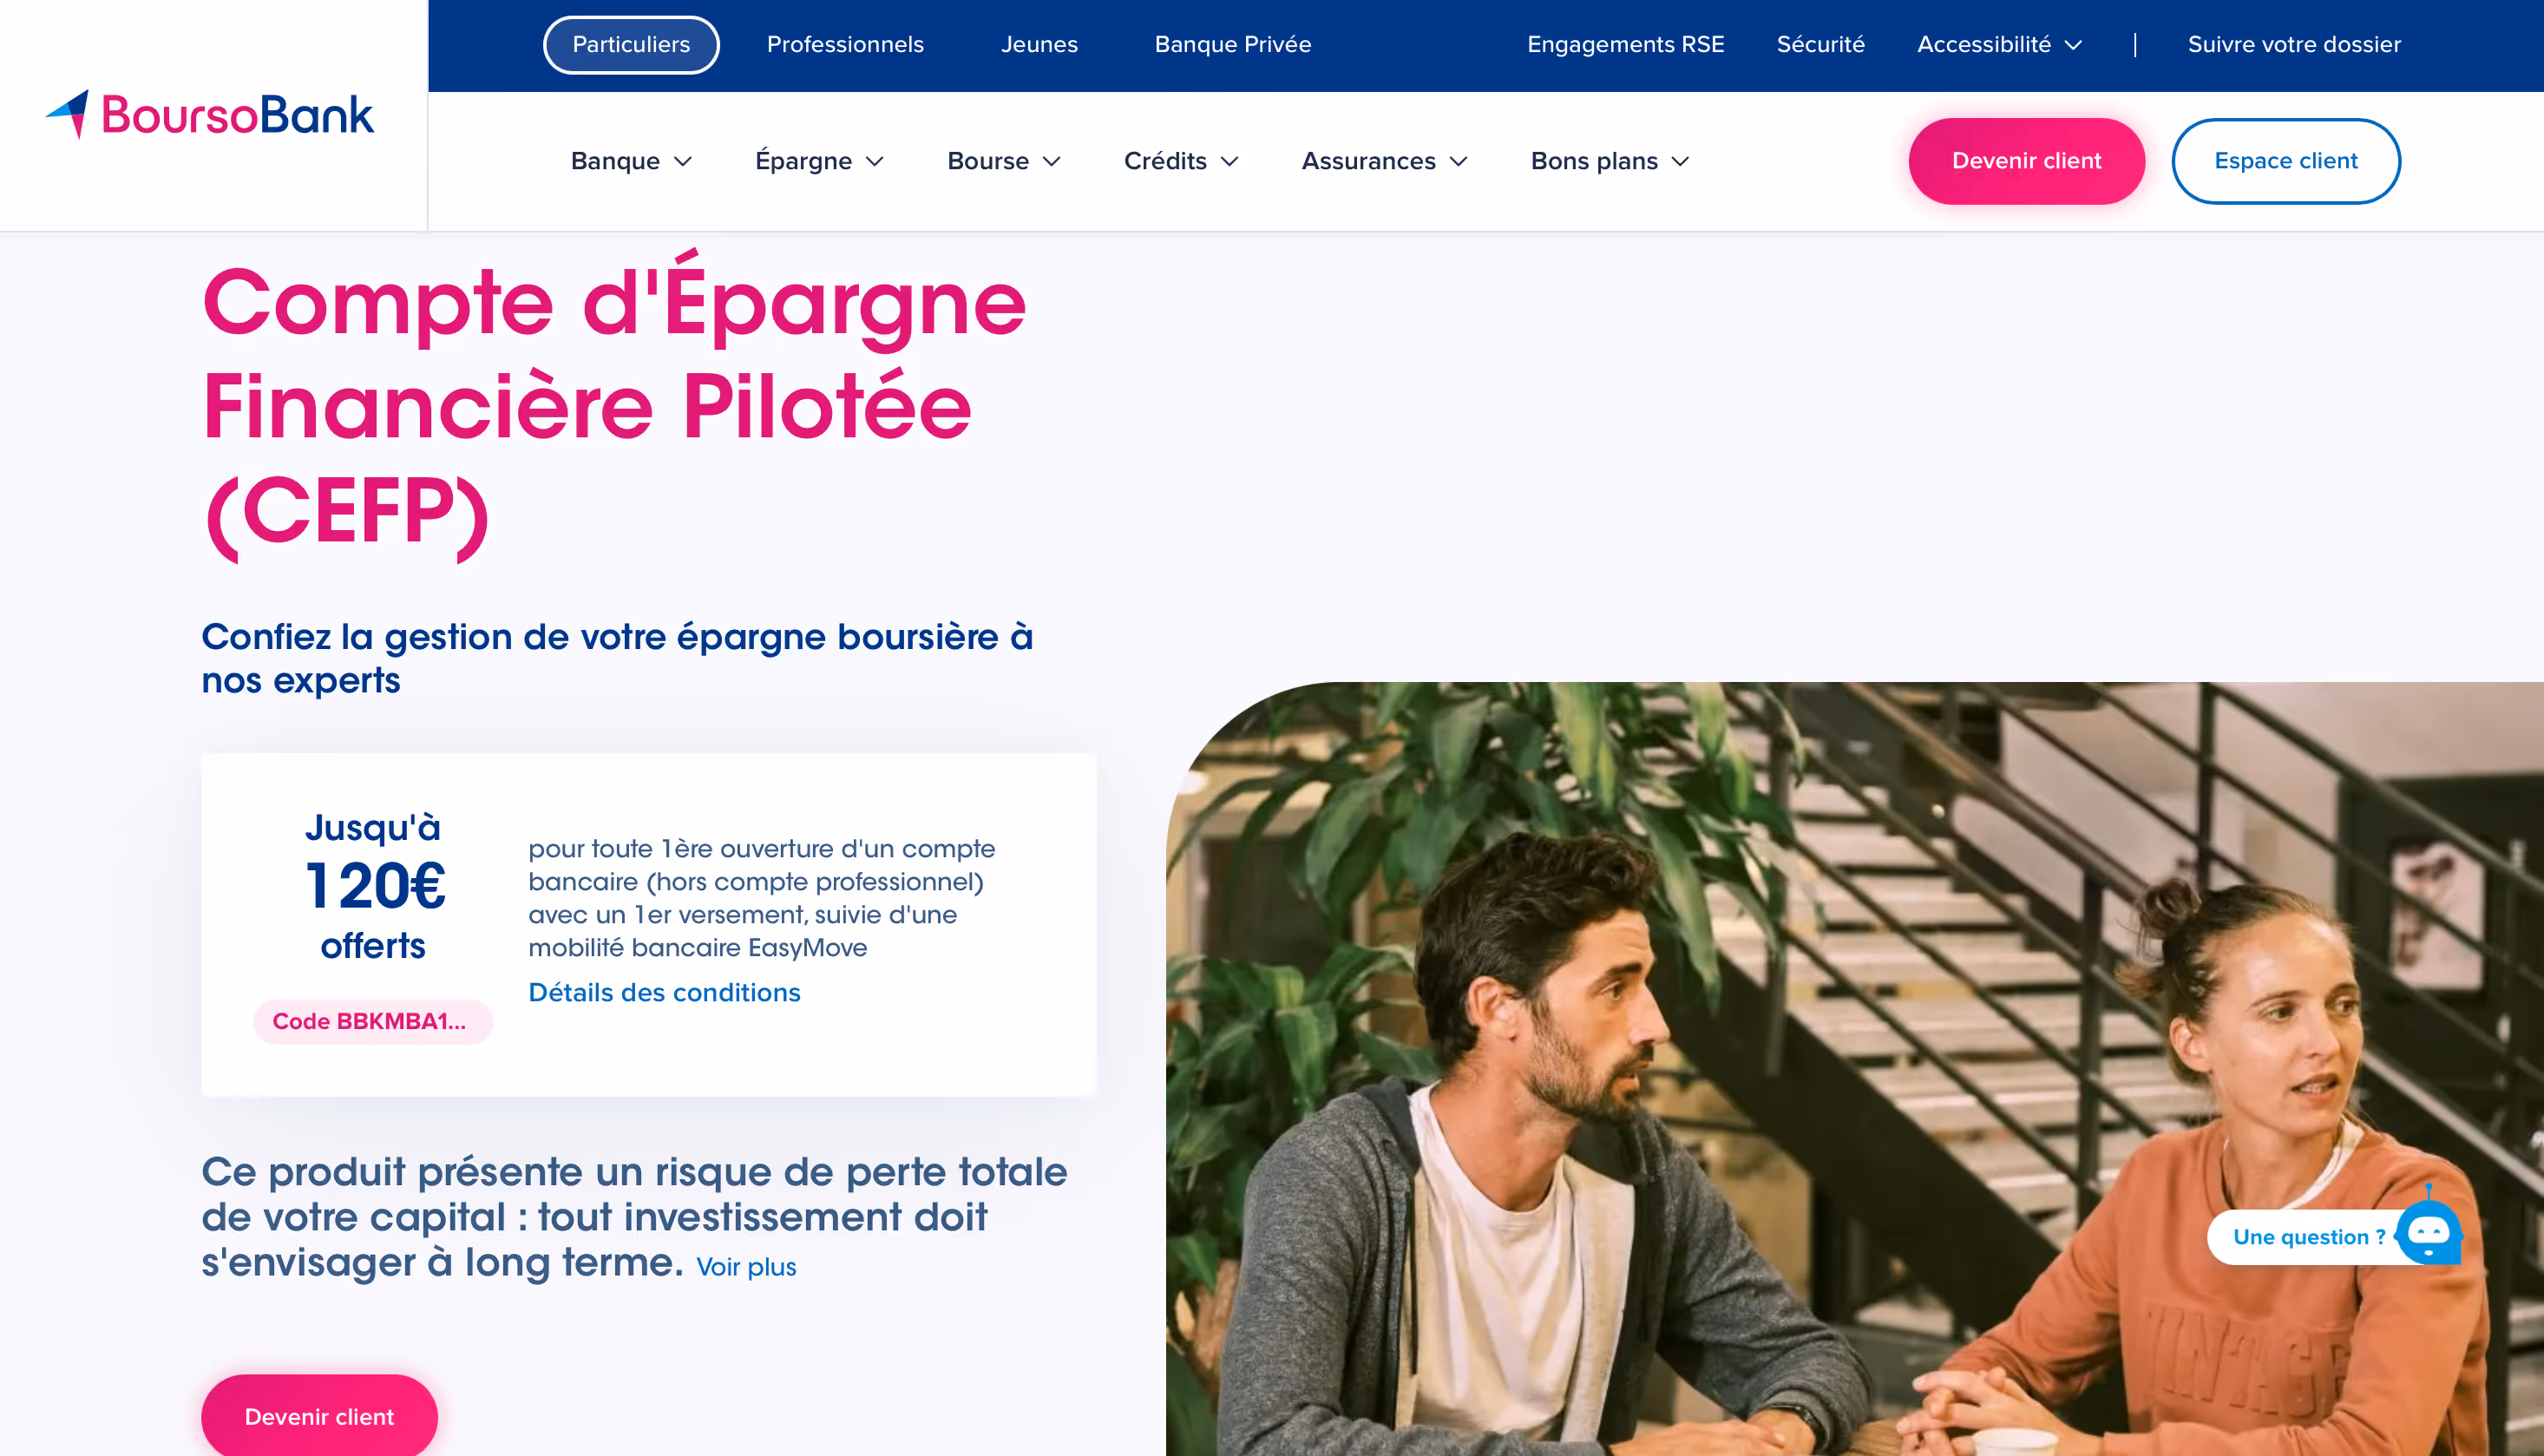Open the Bourse dropdown chevron
Screen dimensions: 2544x1456
(1052, 162)
